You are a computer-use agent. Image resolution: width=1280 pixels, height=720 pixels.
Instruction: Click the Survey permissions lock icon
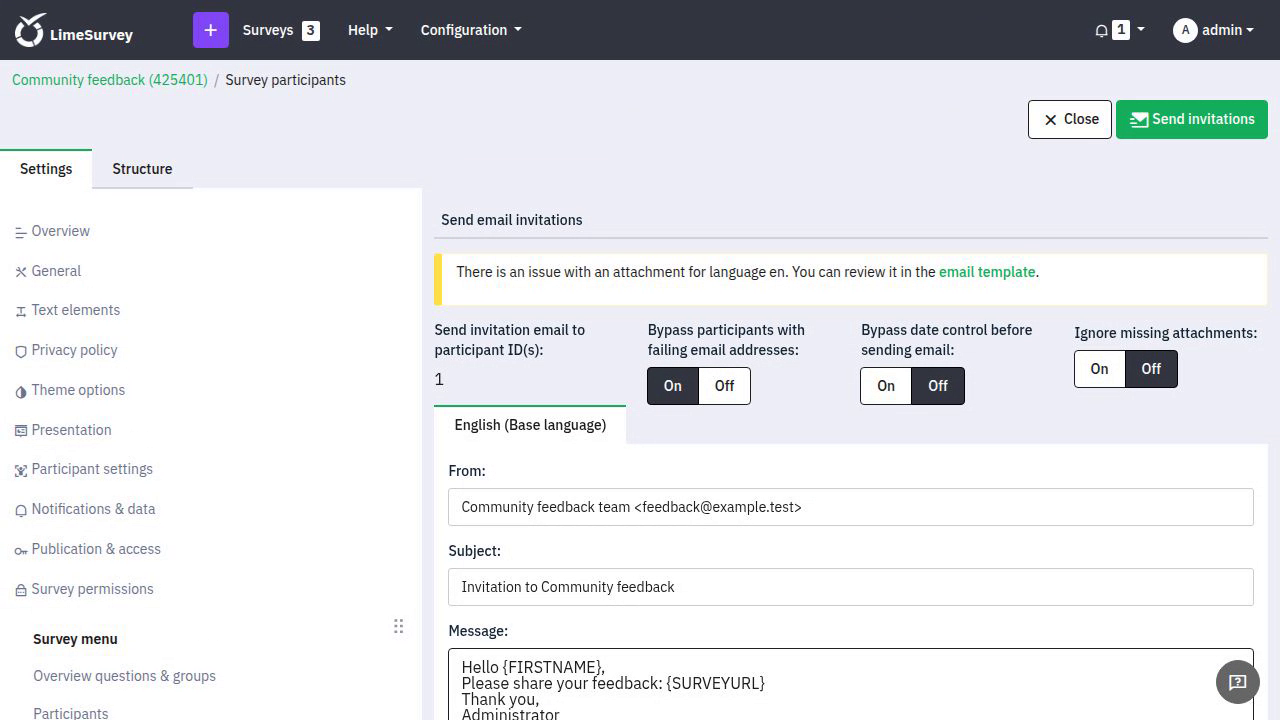click(21, 590)
